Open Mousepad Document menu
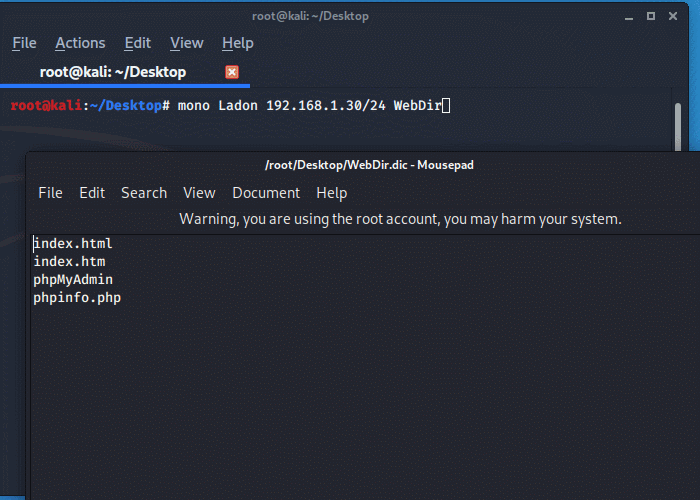The width and height of the screenshot is (700, 500). point(267,193)
